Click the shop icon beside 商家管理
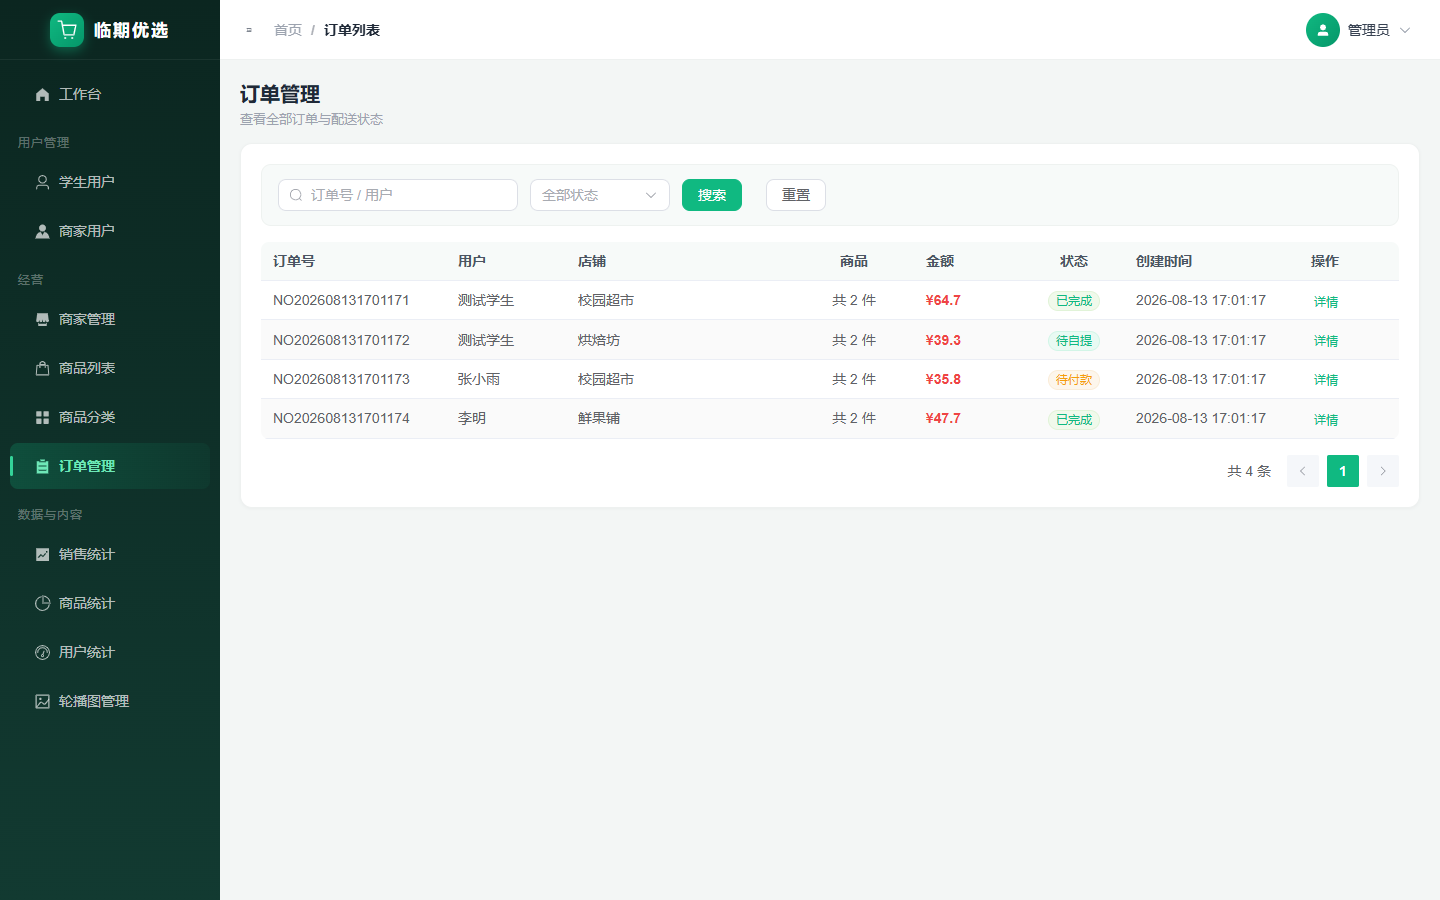Image resolution: width=1440 pixels, height=900 pixels. point(42,319)
